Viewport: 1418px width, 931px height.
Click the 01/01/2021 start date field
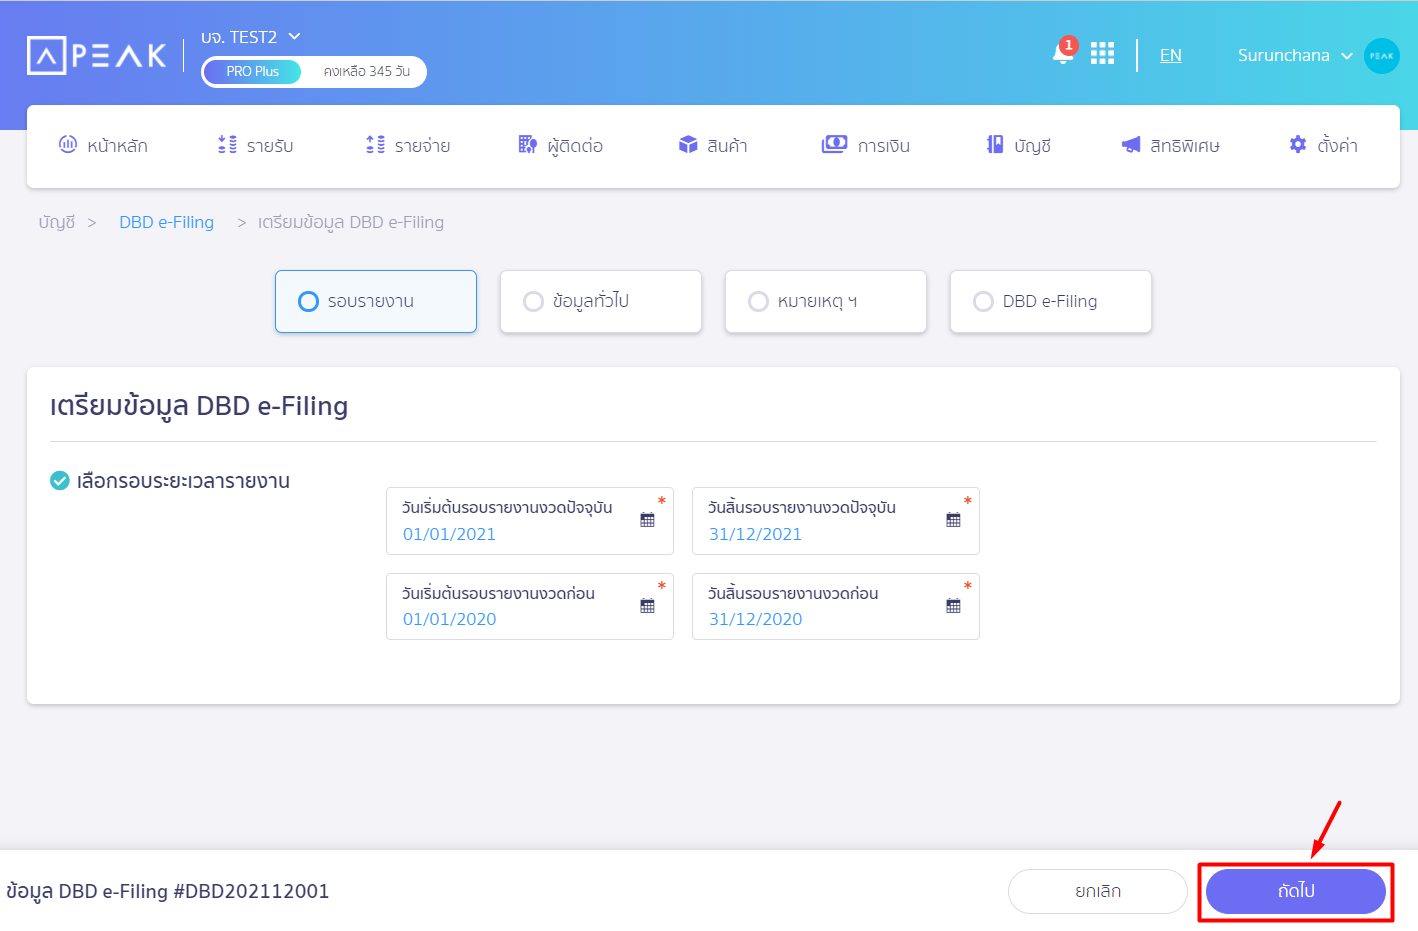(x=530, y=521)
